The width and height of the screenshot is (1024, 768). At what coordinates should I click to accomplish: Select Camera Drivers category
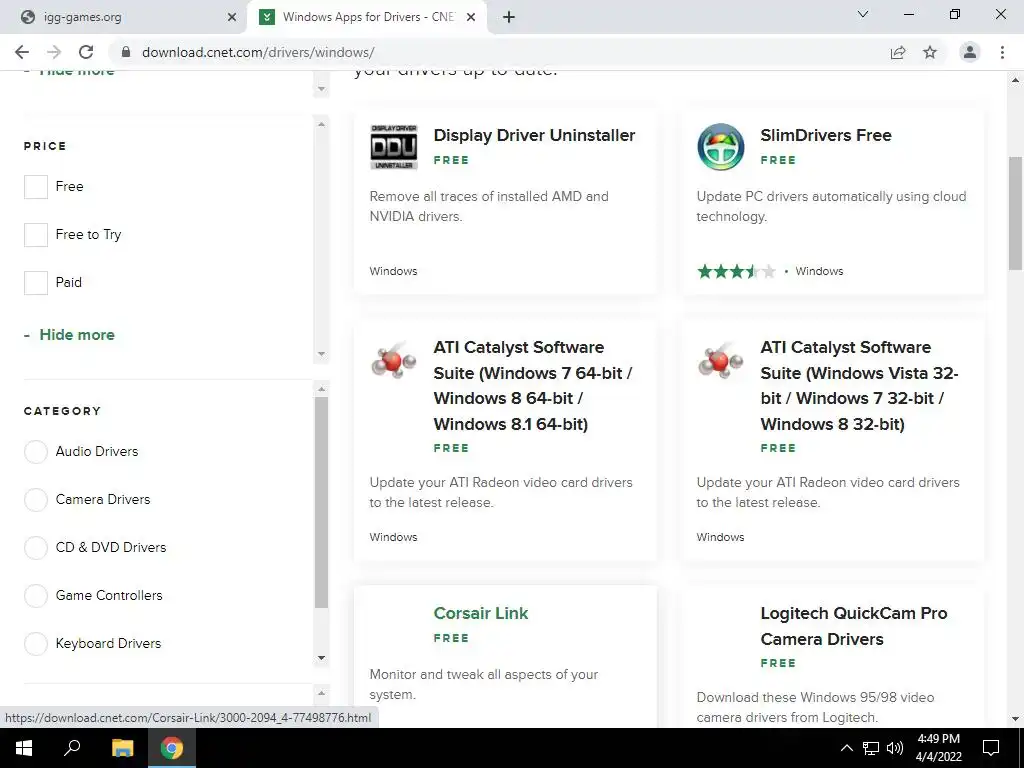(36, 500)
